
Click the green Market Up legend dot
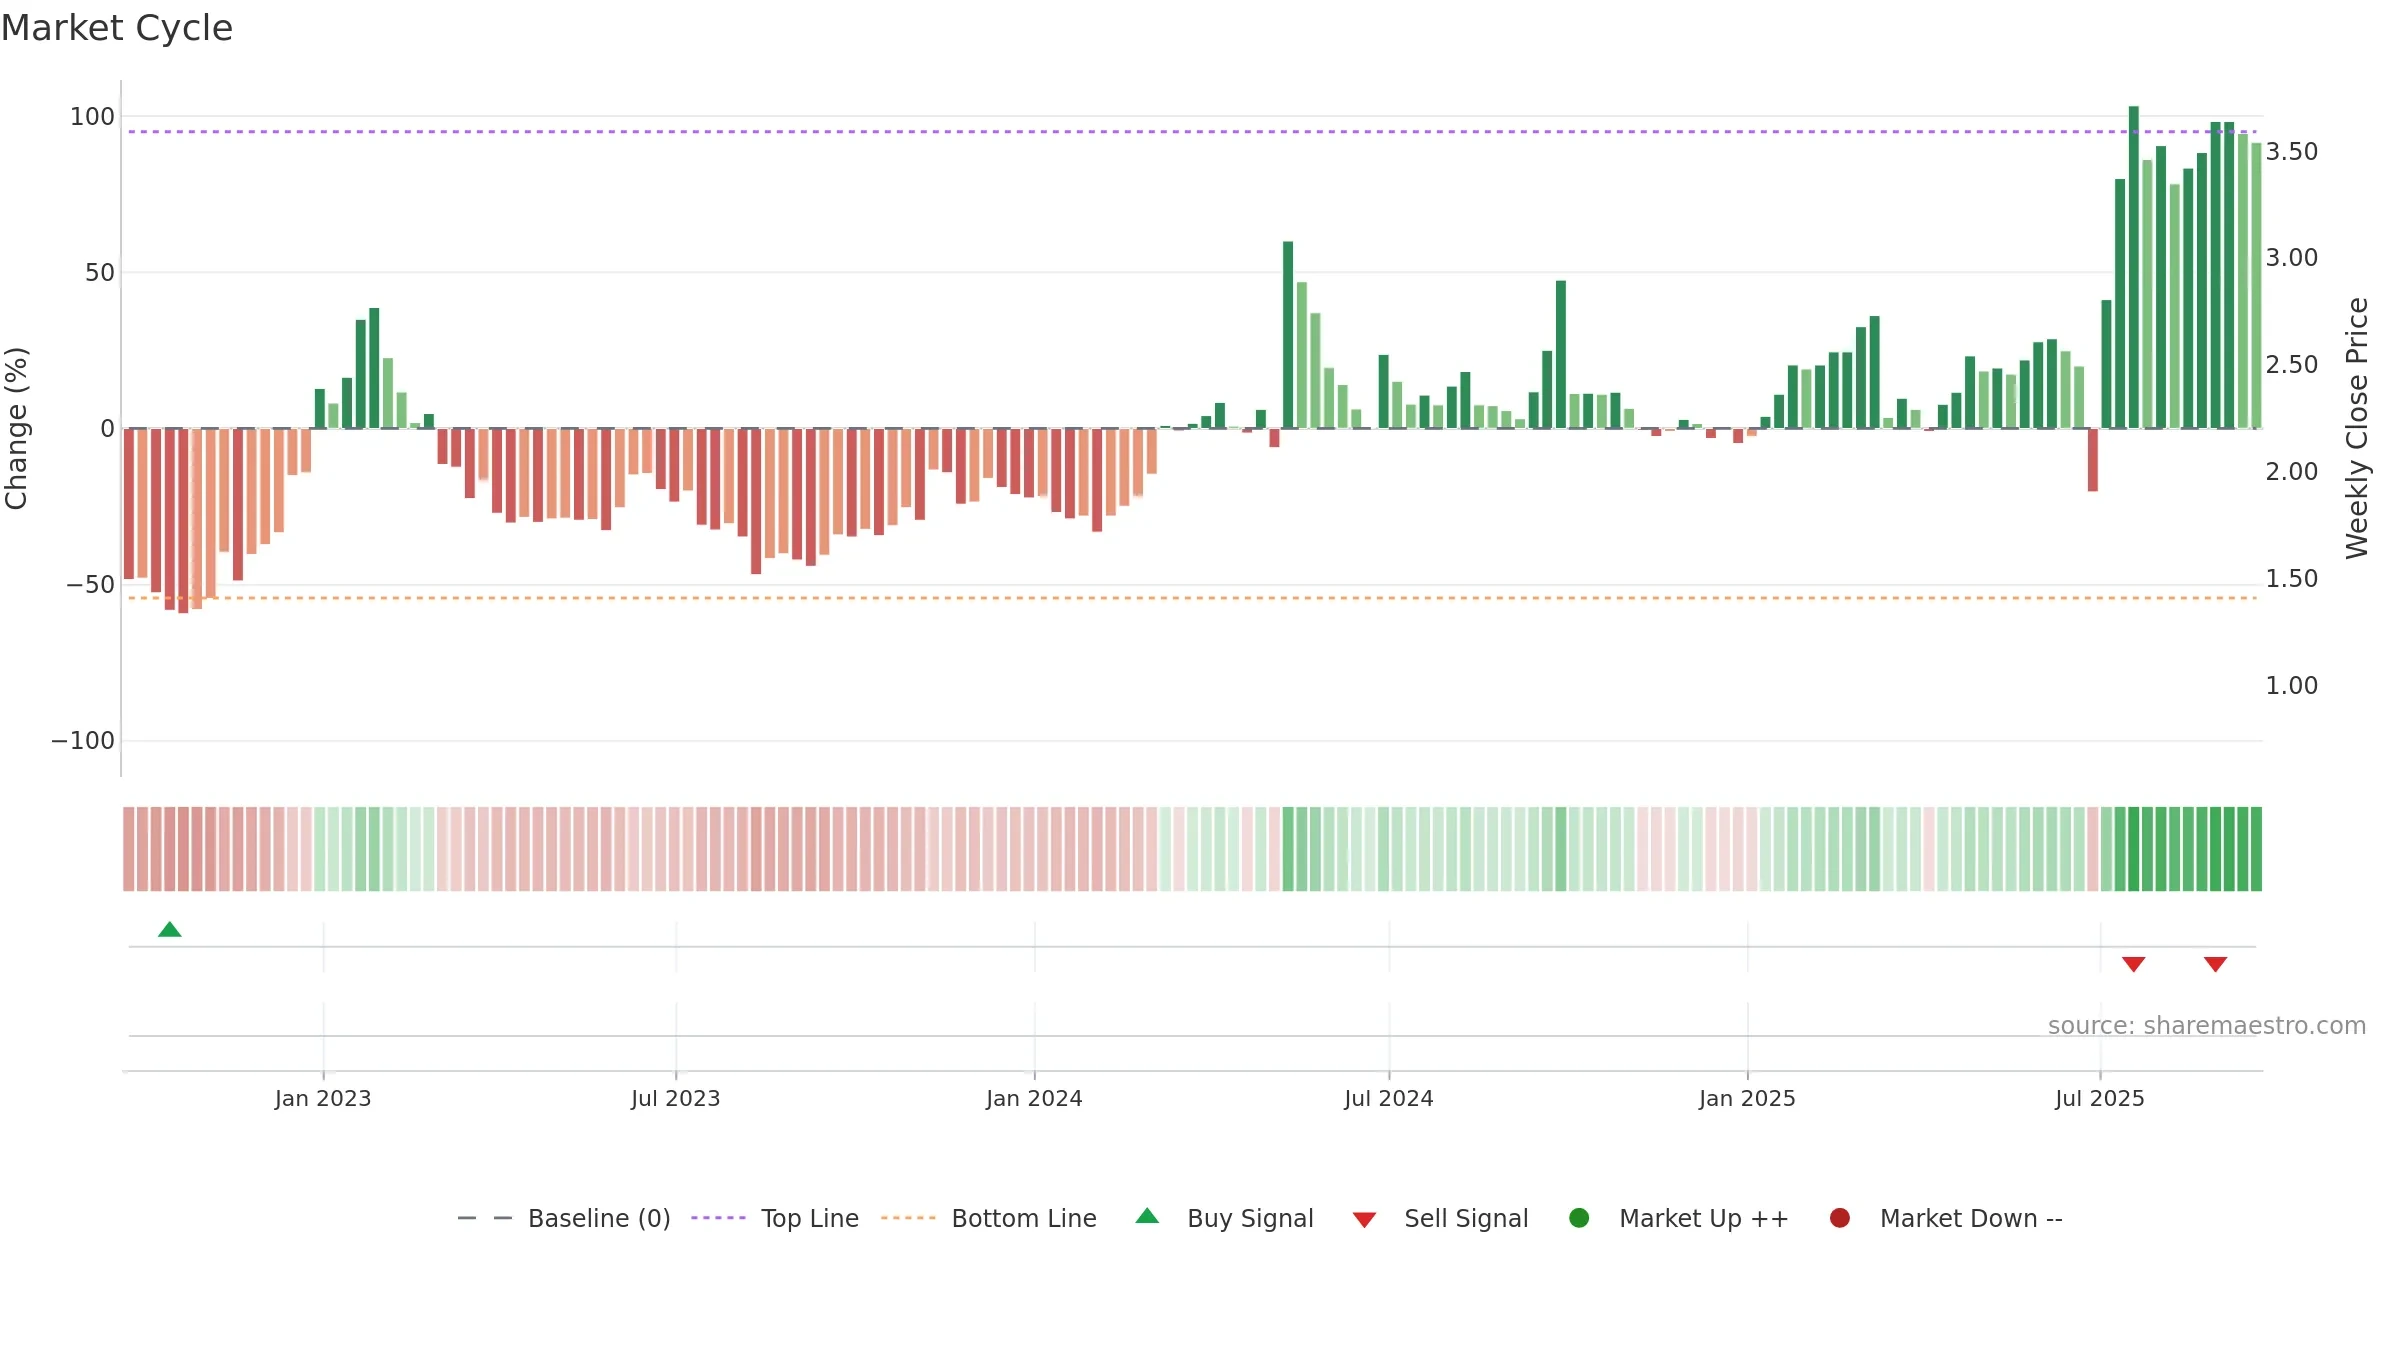[x=1579, y=1218]
